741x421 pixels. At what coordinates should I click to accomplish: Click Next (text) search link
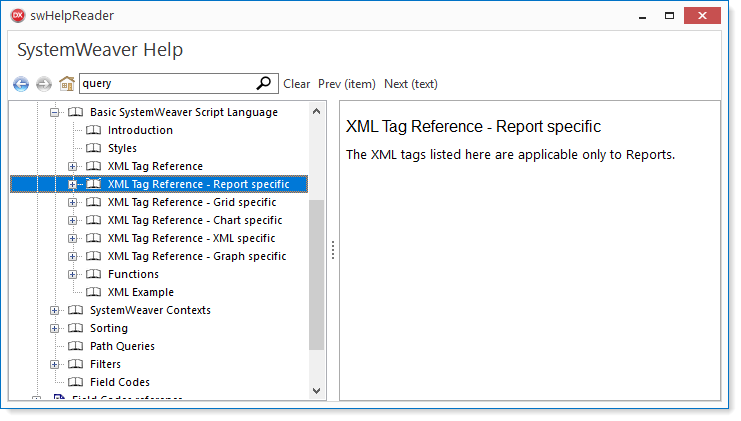(x=411, y=84)
